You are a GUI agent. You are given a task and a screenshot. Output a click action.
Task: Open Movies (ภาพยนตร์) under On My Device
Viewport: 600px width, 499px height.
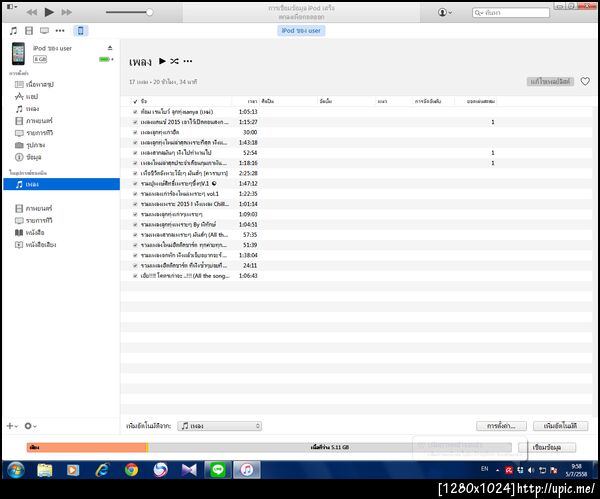tap(33, 208)
